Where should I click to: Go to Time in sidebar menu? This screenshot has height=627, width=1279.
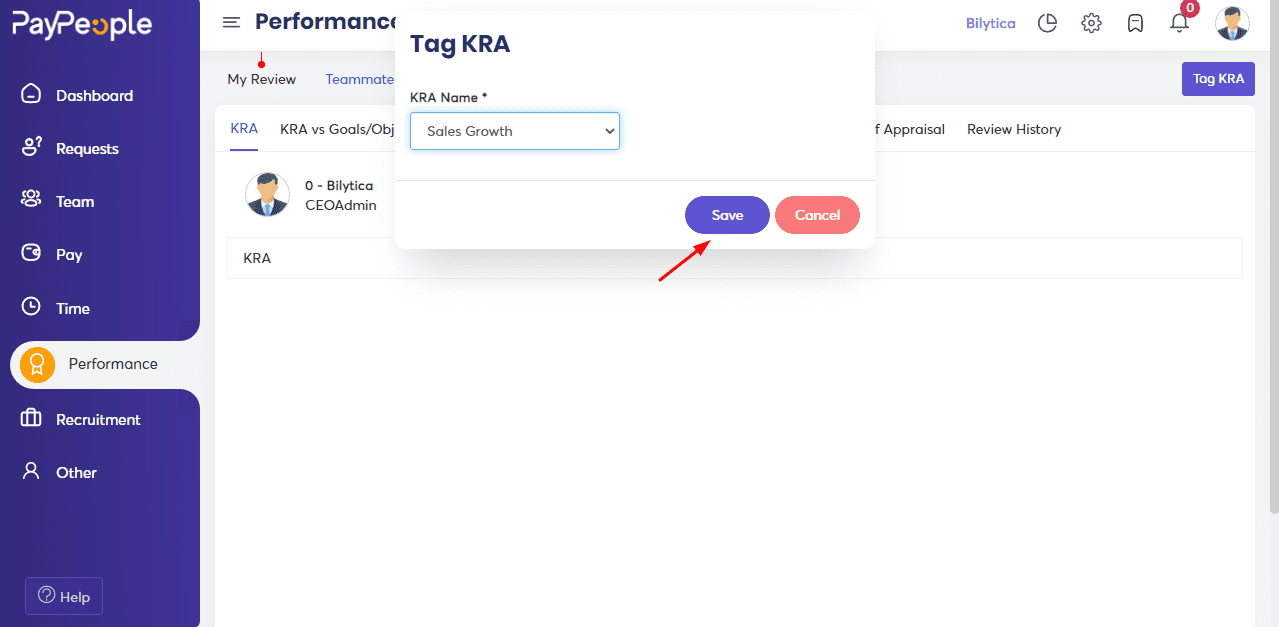[73, 308]
